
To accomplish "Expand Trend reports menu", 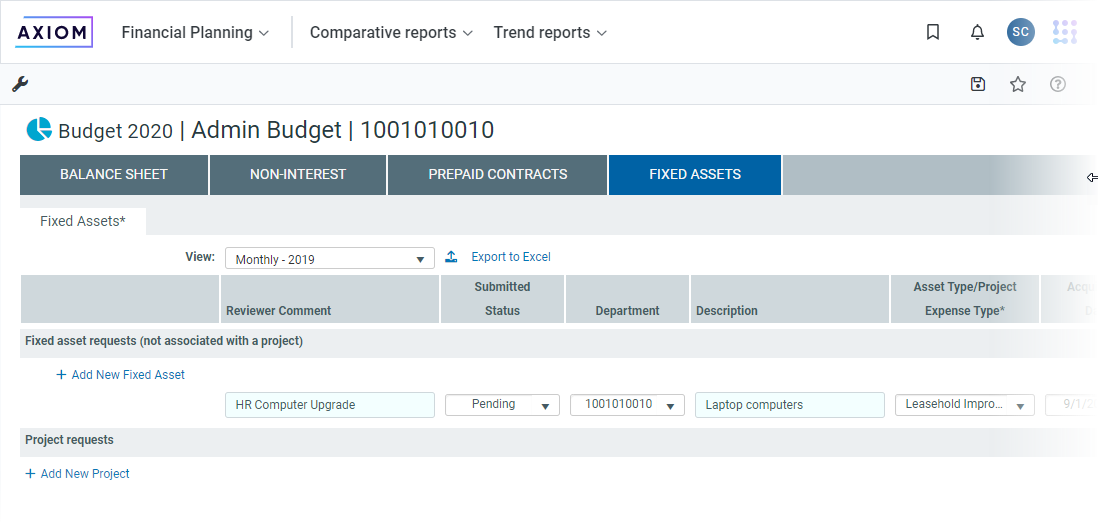I will 550,33.
